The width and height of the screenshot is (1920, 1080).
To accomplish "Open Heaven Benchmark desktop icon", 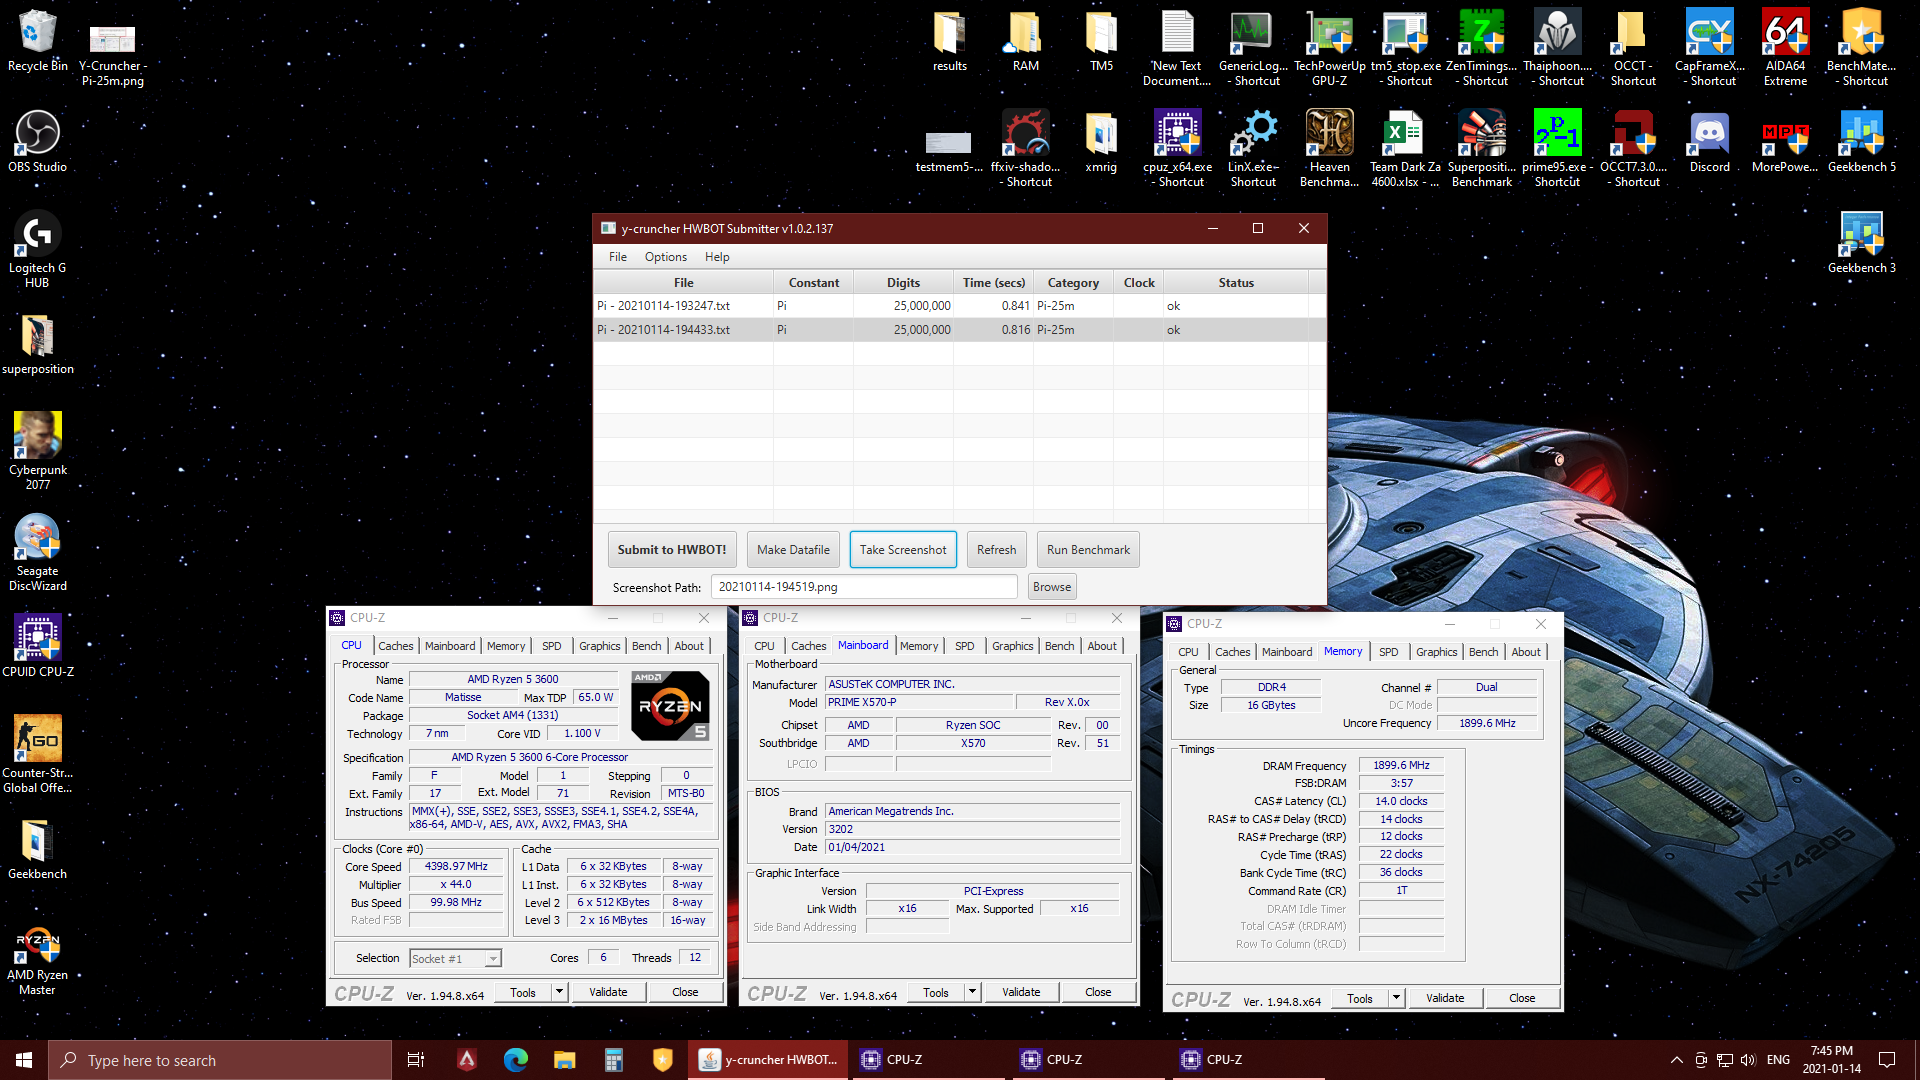I will click(x=1330, y=148).
